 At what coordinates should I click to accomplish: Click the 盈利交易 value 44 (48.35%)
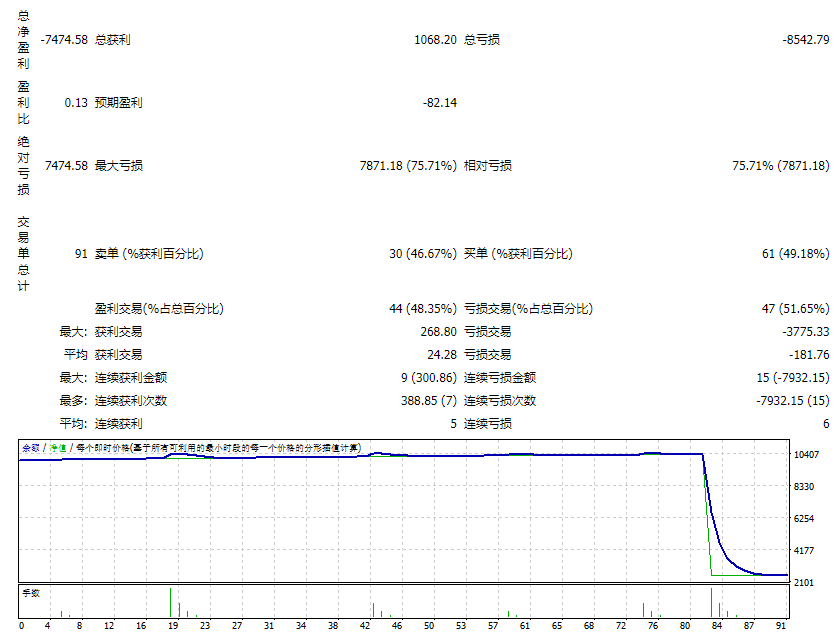coord(423,309)
